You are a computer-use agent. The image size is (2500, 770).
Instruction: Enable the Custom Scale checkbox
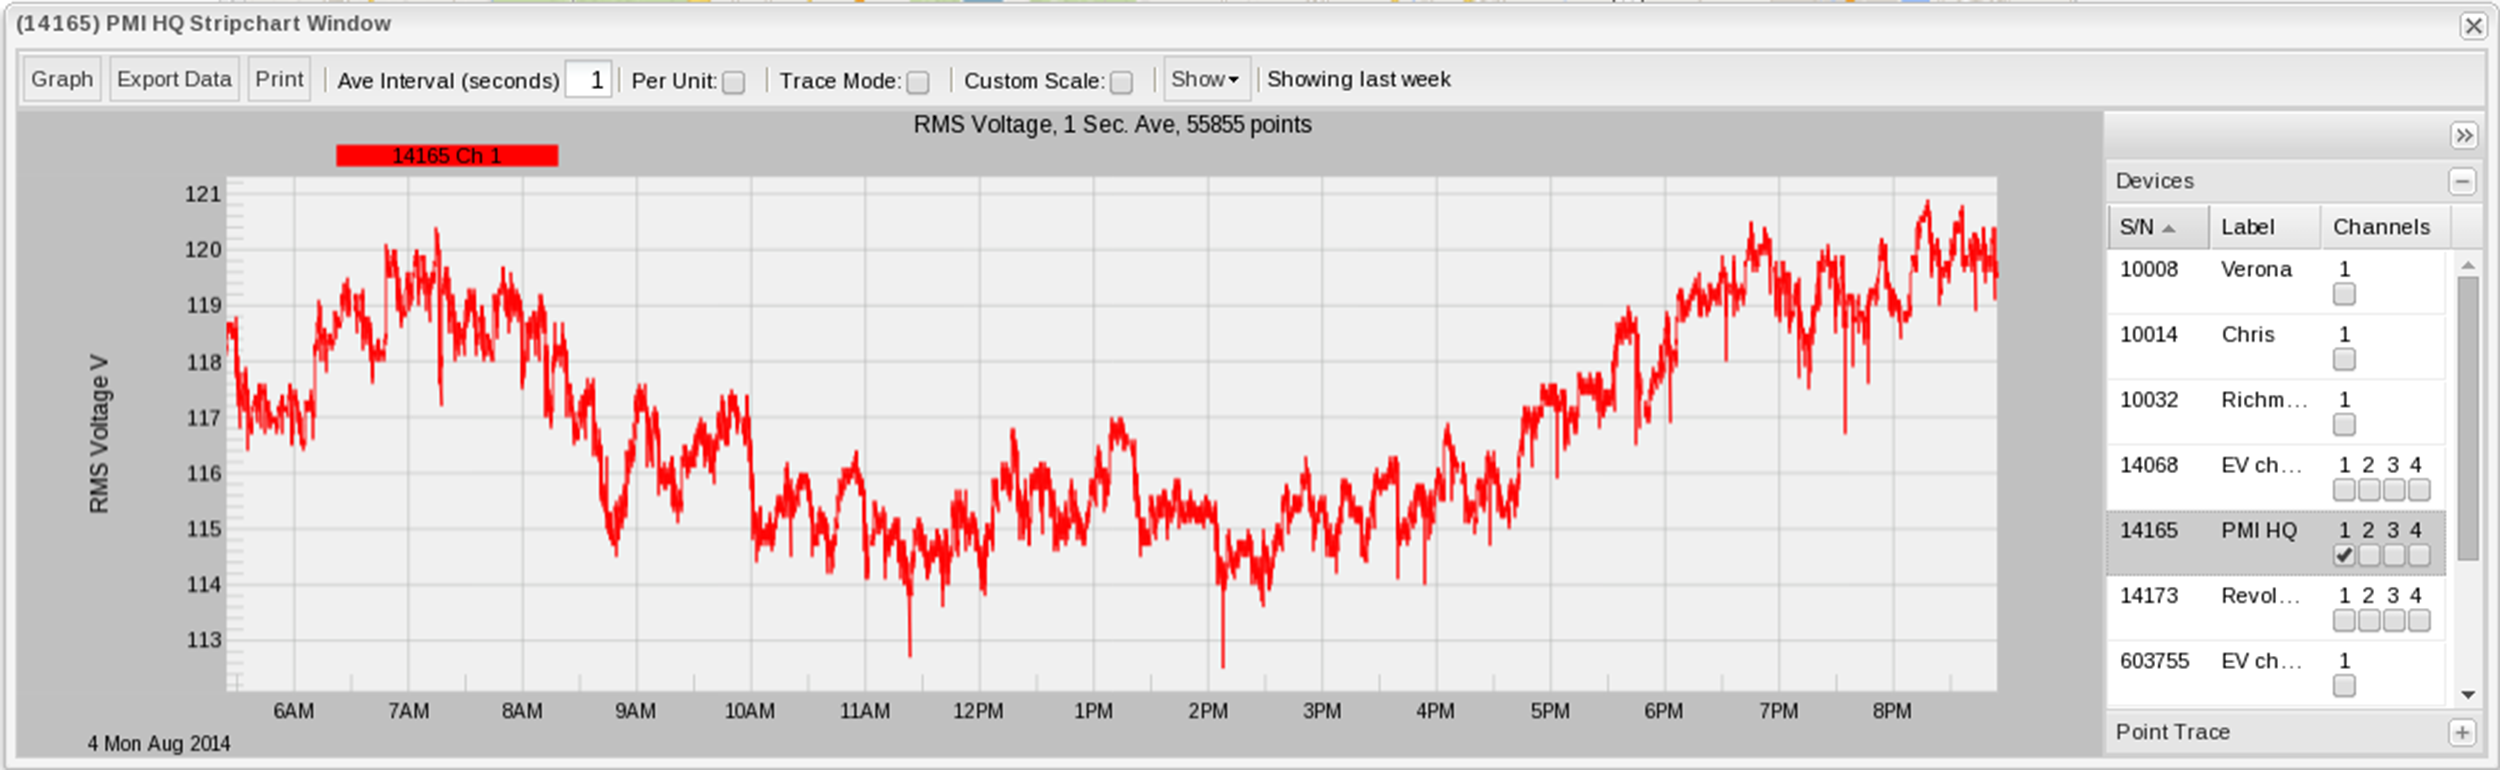[x=1122, y=82]
